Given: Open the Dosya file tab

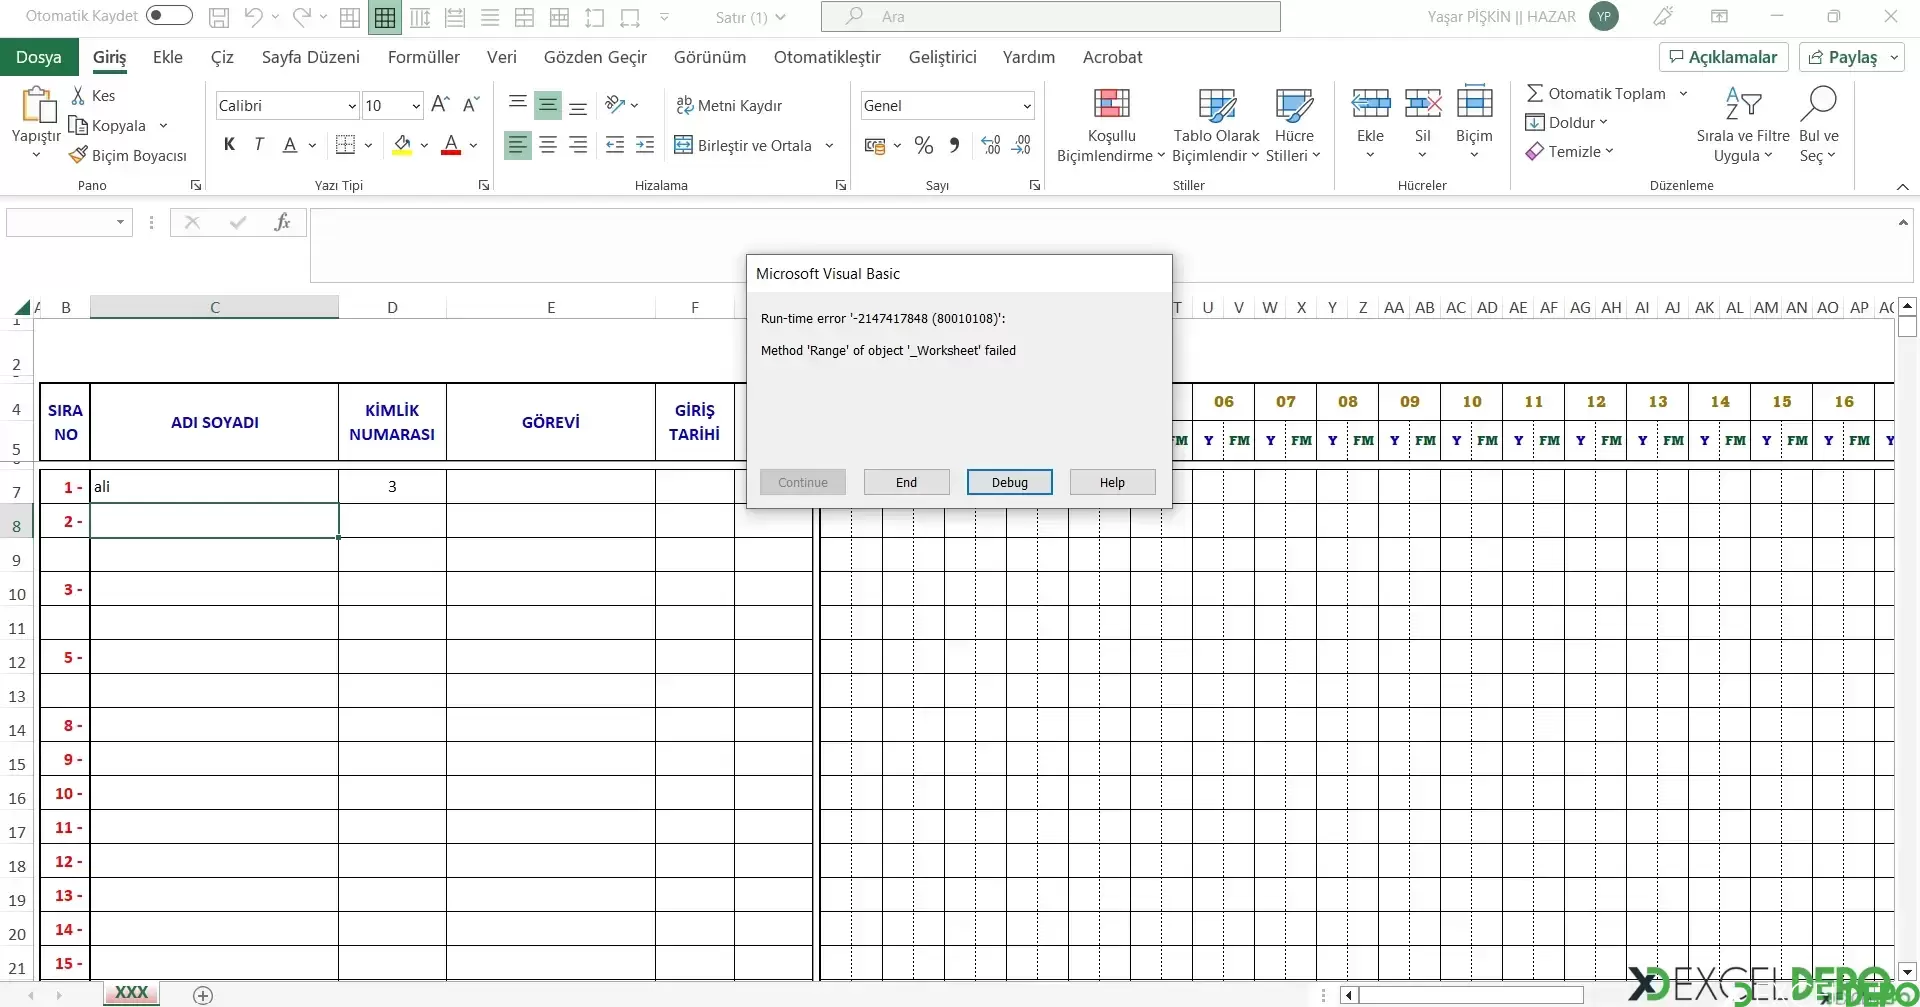Looking at the screenshot, I should pyautogui.click(x=38, y=57).
